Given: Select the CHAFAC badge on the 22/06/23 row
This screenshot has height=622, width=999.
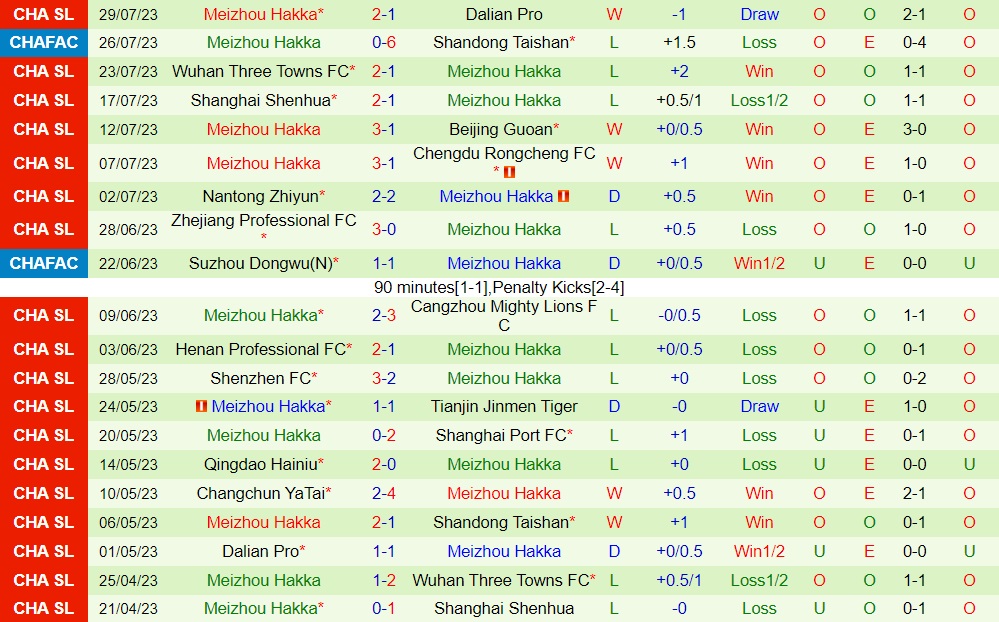Looking at the screenshot, I should pyautogui.click(x=44, y=264).
